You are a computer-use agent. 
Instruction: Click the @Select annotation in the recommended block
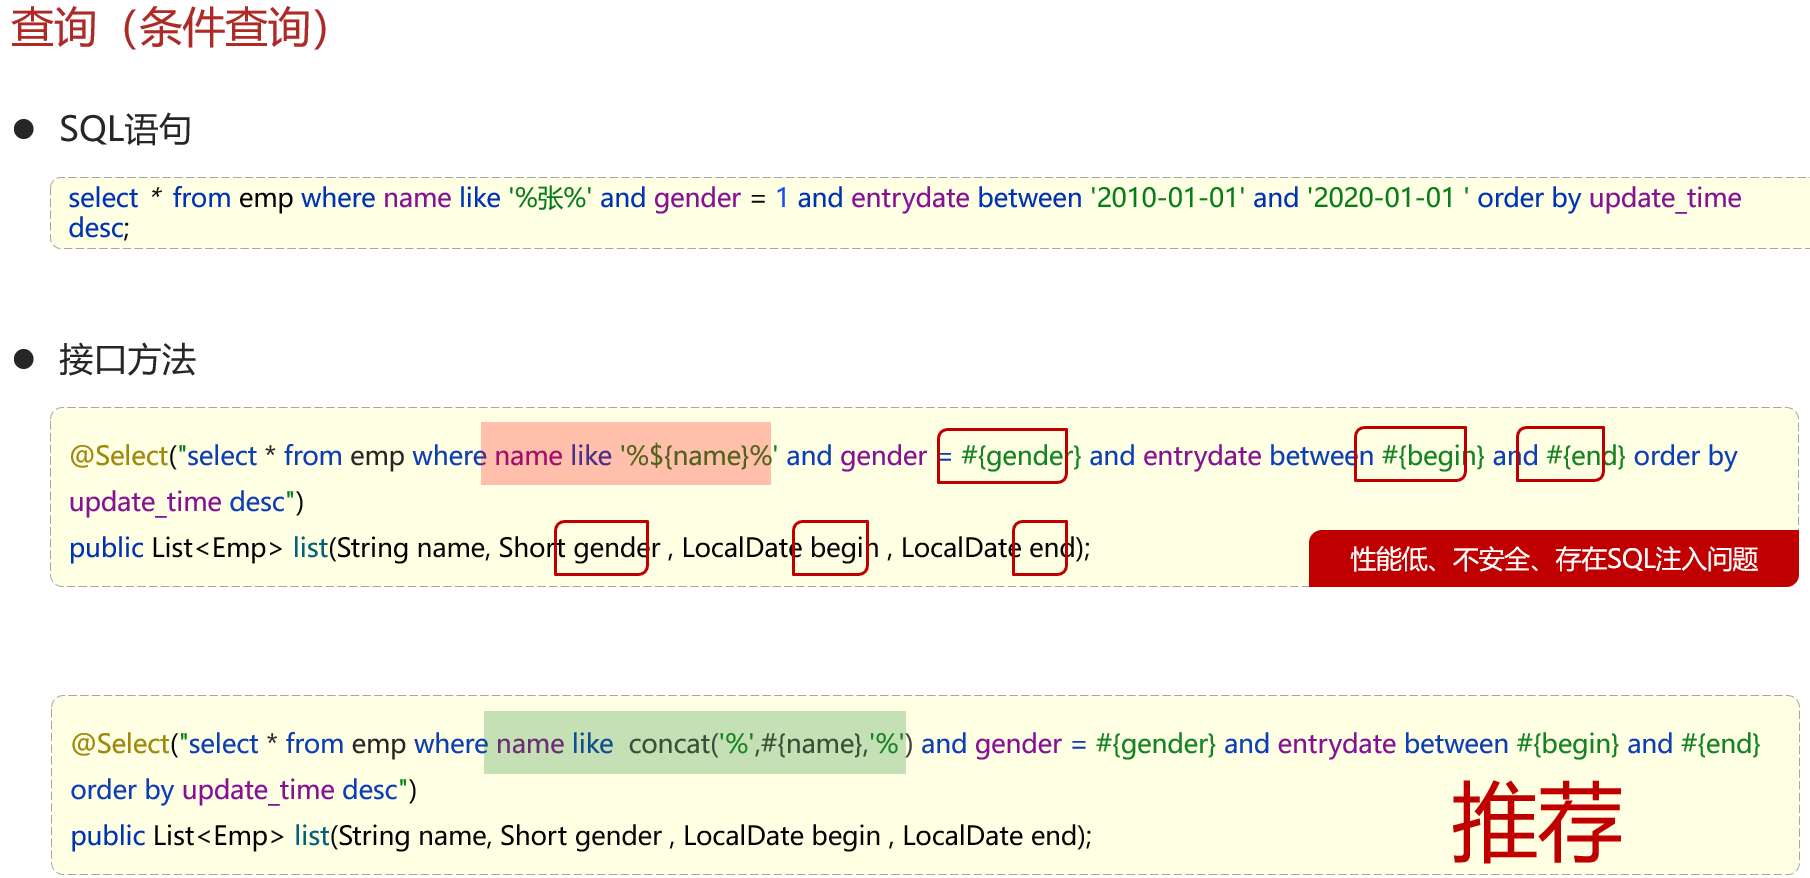(x=120, y=744)
